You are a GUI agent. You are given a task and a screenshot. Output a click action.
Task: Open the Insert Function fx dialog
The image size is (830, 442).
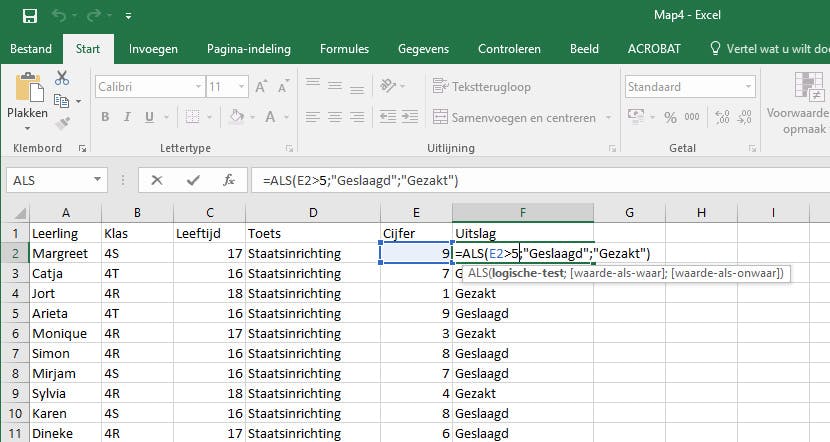tap(229, 180)
